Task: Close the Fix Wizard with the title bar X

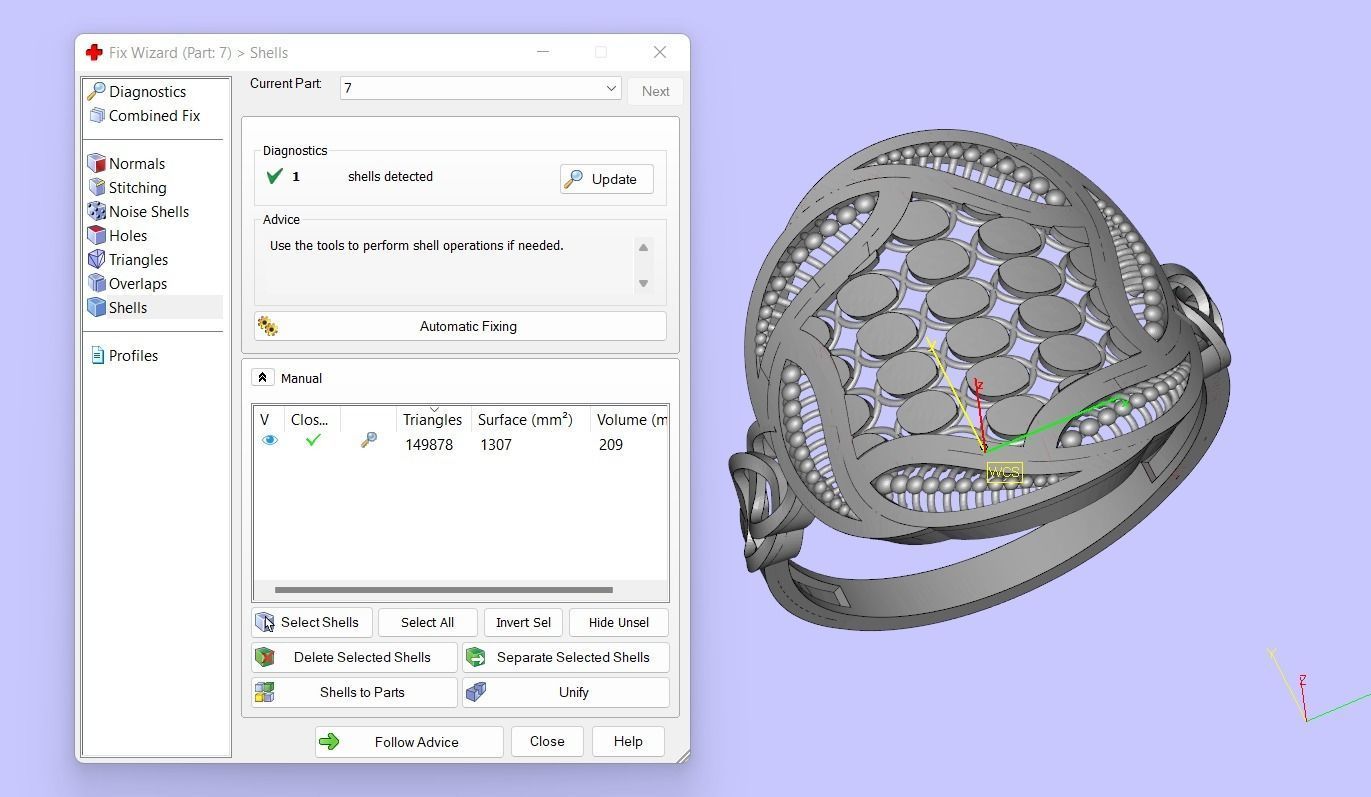Action: click(660, 52)
